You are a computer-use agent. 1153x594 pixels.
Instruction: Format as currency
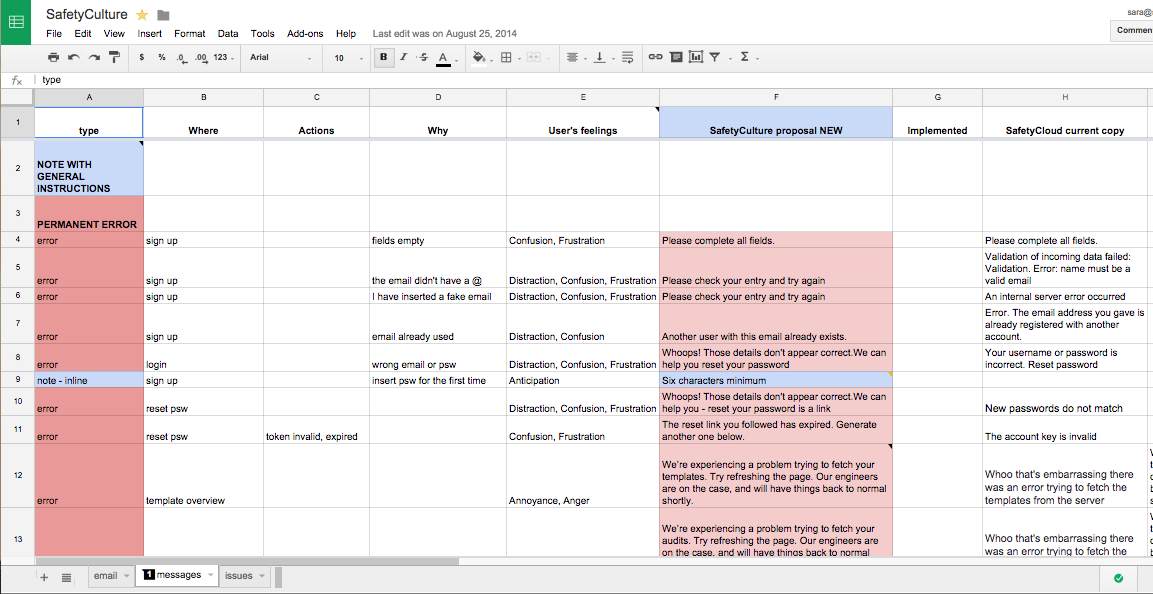pyautogui.click(x=141, y=57)
